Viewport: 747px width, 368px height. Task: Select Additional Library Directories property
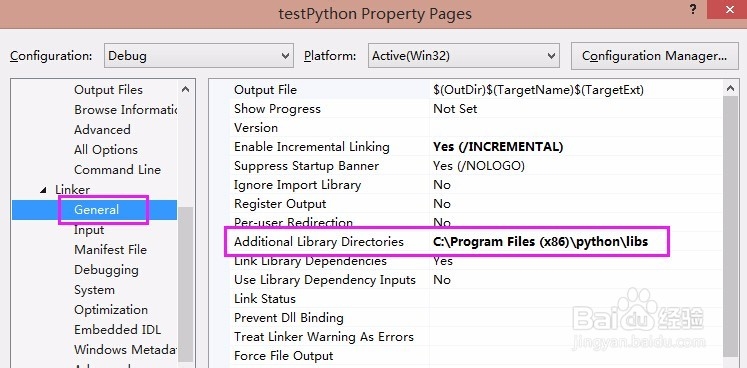pos(319,242)
